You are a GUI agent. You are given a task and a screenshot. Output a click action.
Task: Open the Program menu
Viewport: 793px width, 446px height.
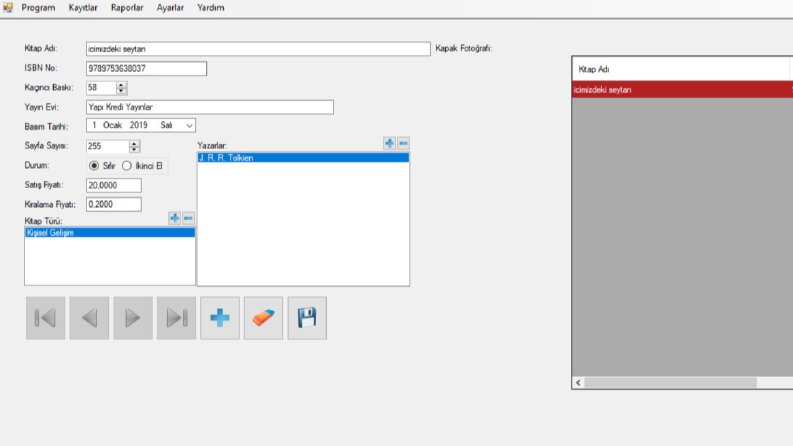click(38, 8)
